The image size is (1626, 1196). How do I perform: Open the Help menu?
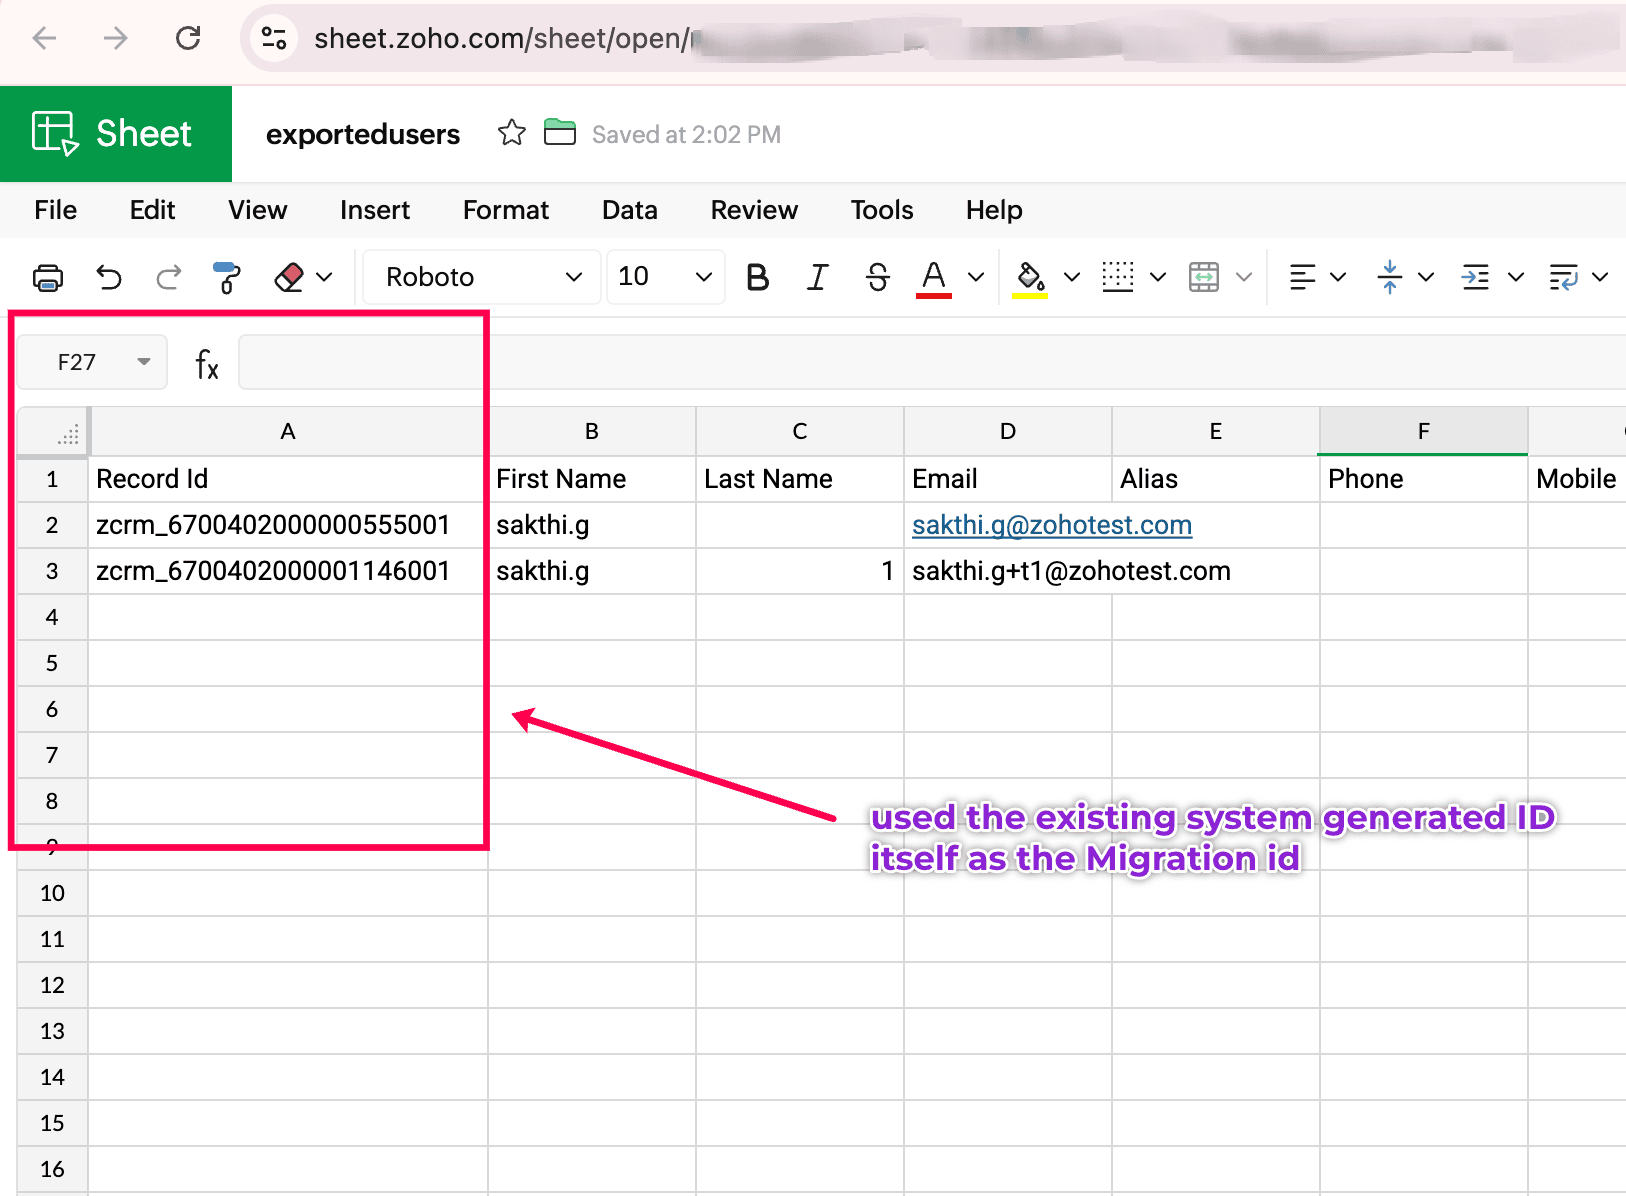click(994, 210)
